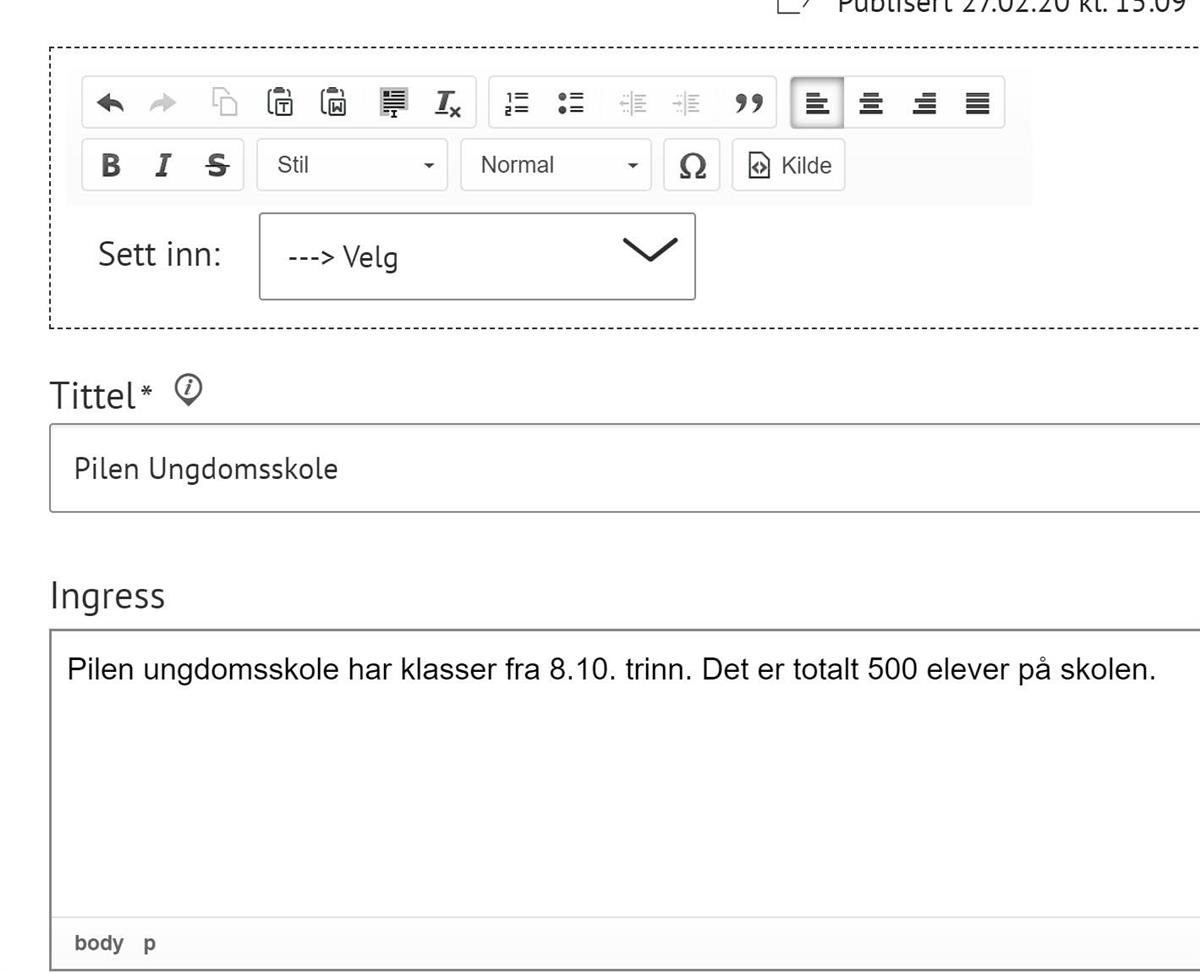Click the Remove Format icon
1200x973 pixels.
(447, 103)
